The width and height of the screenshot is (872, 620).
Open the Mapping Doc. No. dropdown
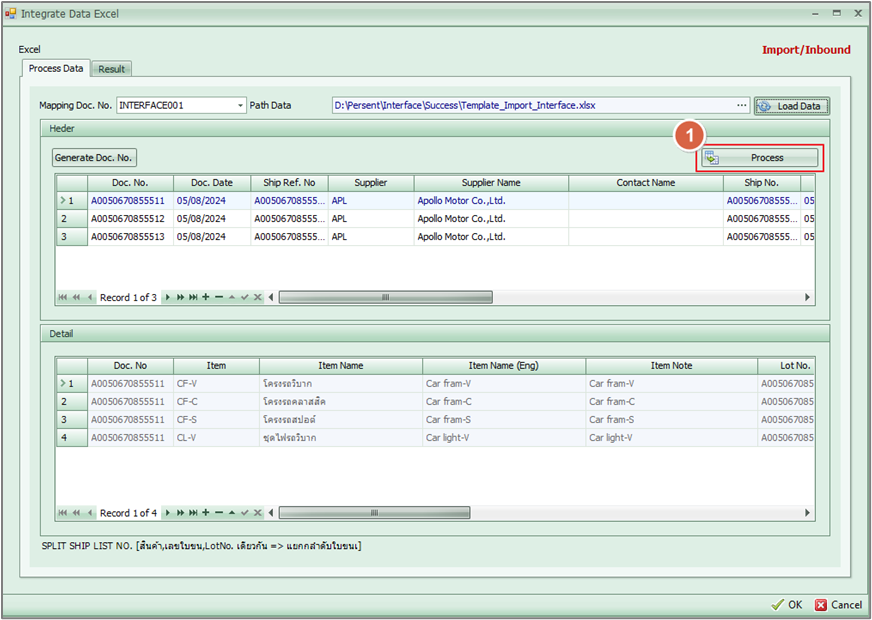241,105
